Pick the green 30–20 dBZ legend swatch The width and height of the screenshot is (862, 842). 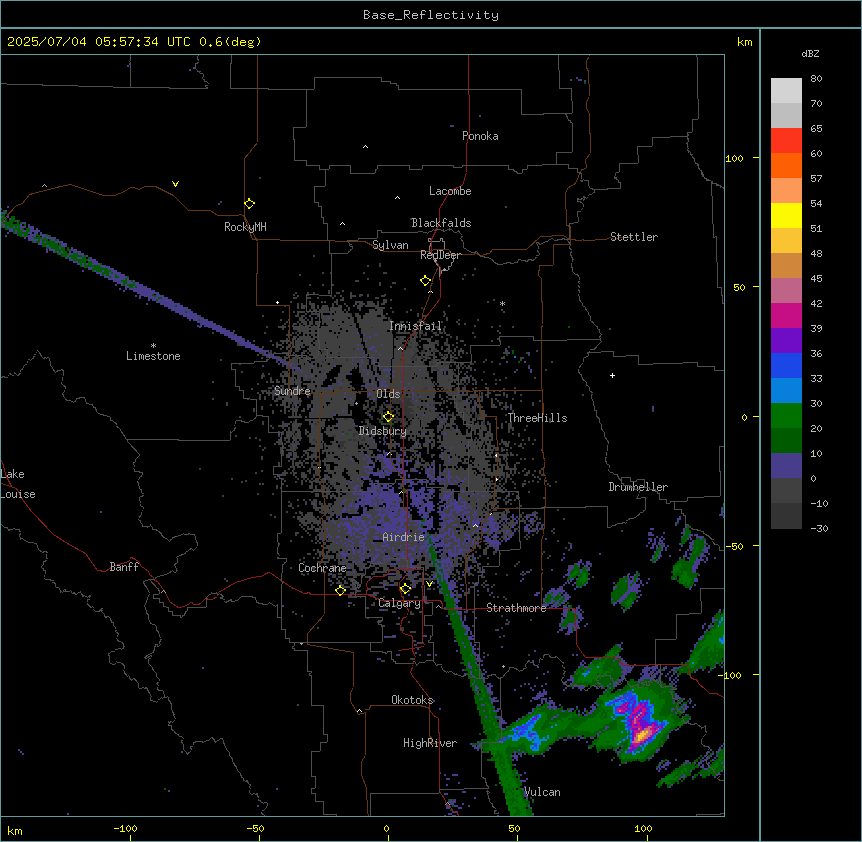point(786,416)
